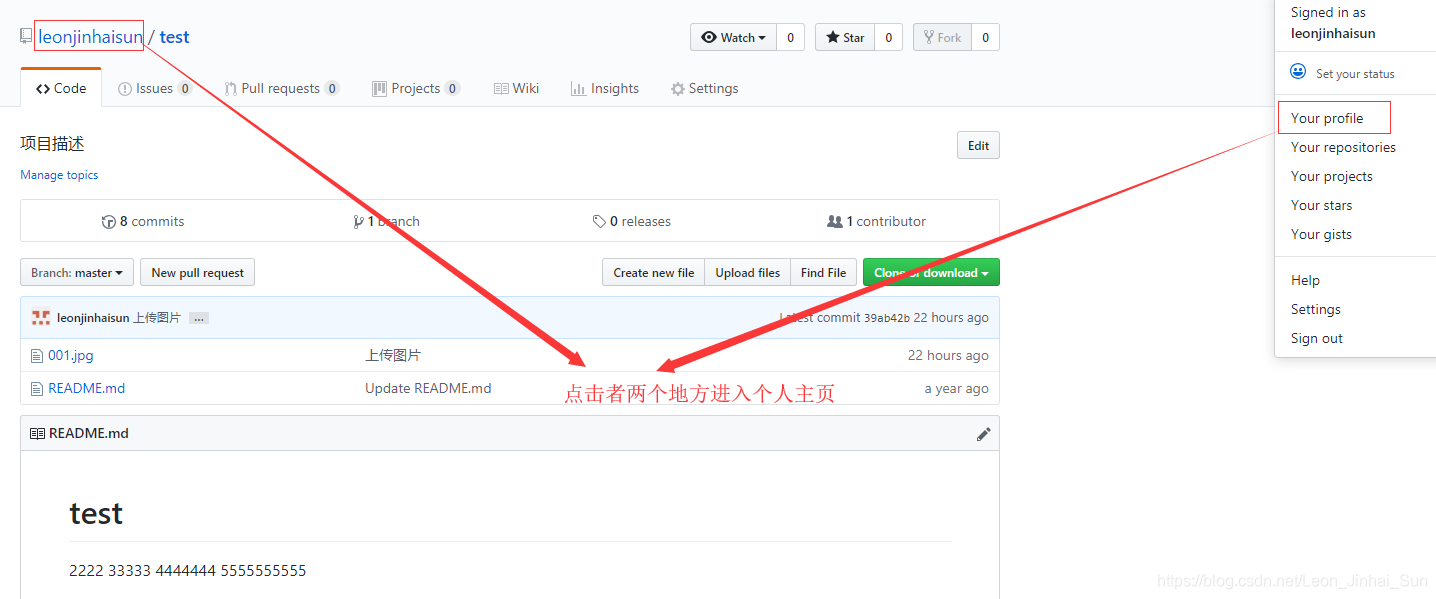Select Your gists in user menu
1436x599 pixels.
click(1321, 234)
